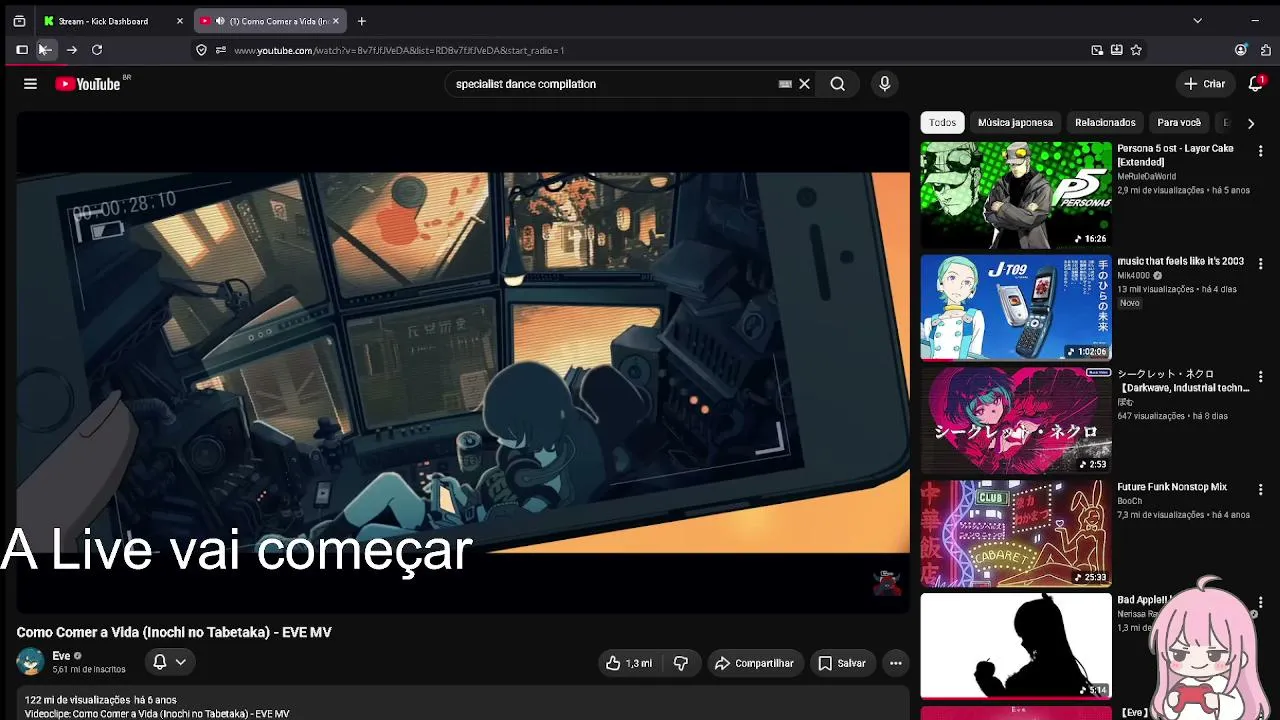Expand the subscription notification dropdown arrow
The width and height of the screenshot is (1280, 720).
point(181,662)
